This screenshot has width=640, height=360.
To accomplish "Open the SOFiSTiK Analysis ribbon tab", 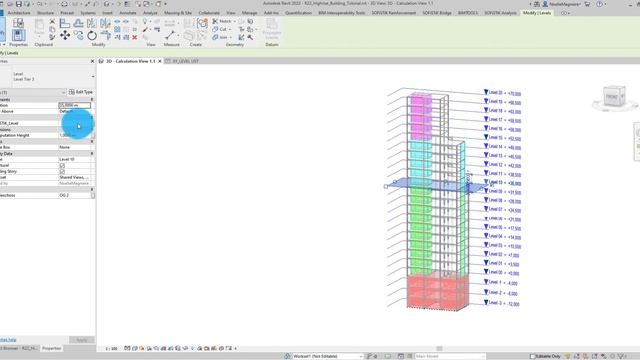I will click(x=500, y=13).
